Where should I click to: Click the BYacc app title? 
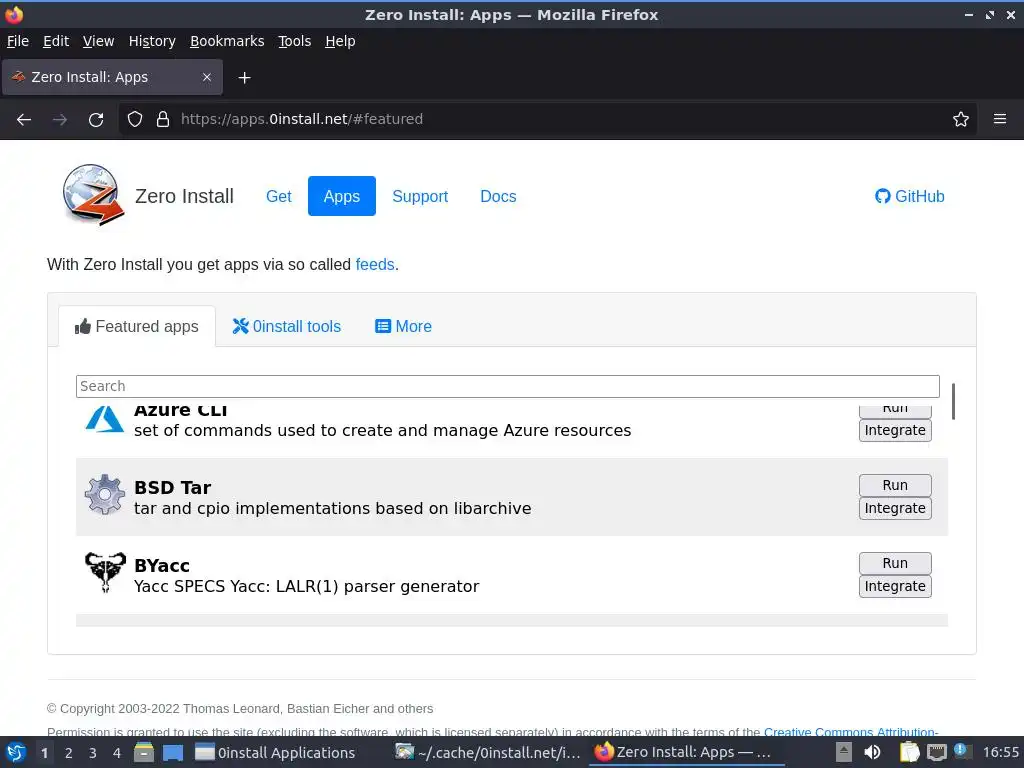[162, 566]
